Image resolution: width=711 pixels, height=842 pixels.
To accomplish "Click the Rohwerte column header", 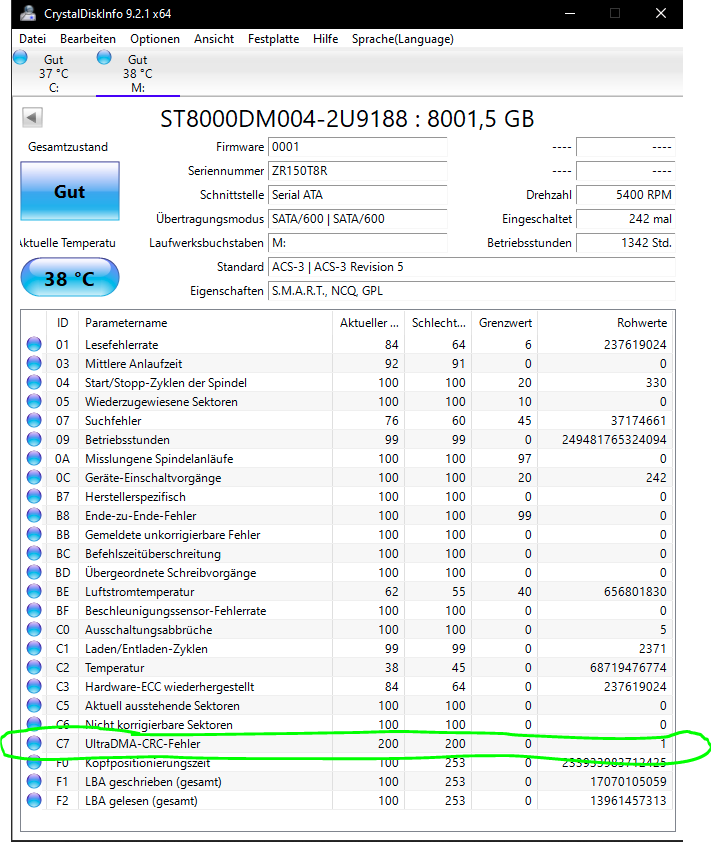I will pyautogui.click(x=606, y=323).
